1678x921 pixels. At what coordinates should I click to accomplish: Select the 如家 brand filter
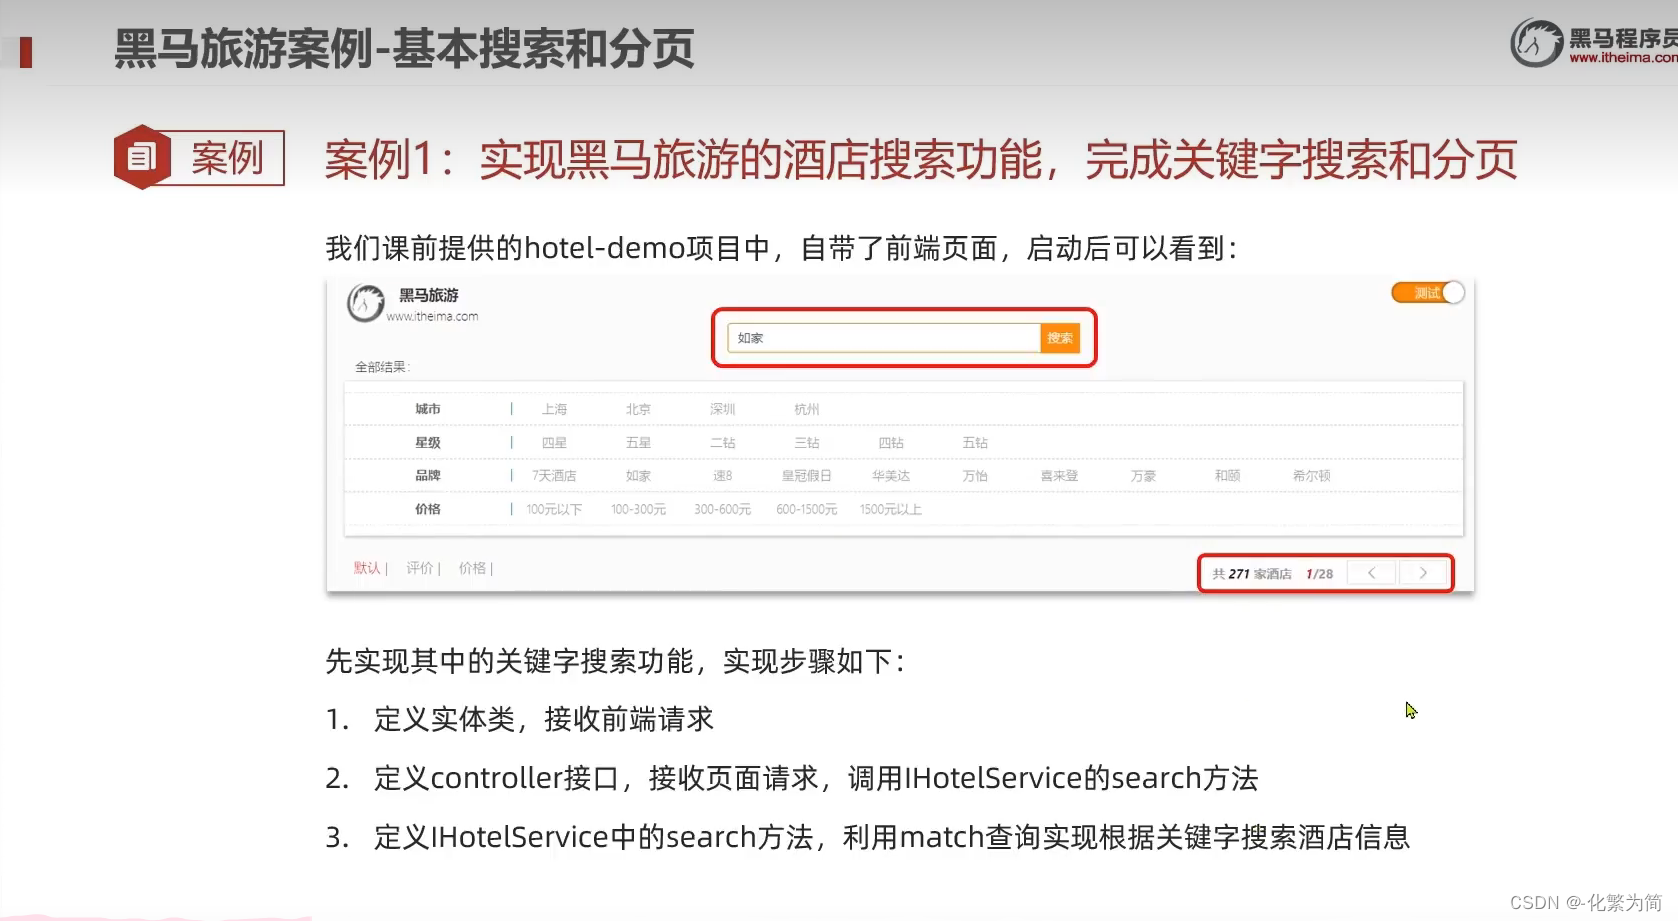tap(638, 476)
